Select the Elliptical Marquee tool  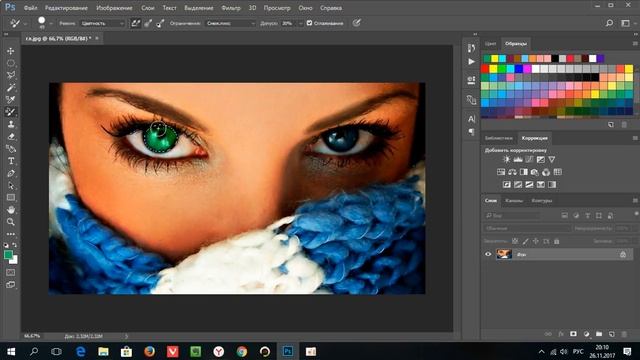tap(11, 63)
